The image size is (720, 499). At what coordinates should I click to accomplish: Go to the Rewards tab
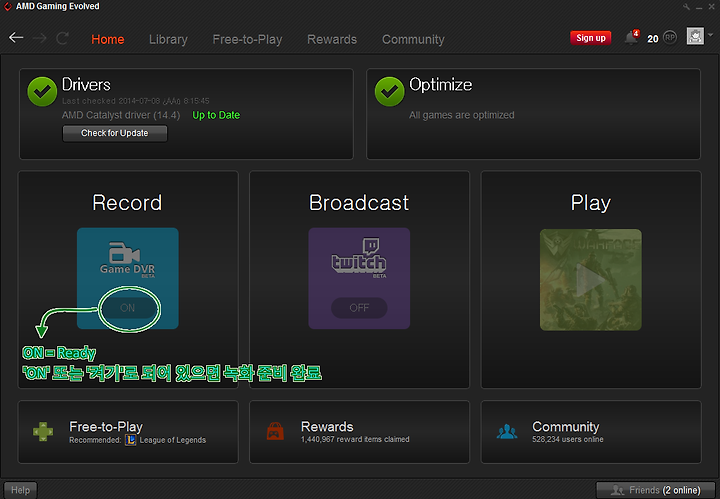pos(332,39)
